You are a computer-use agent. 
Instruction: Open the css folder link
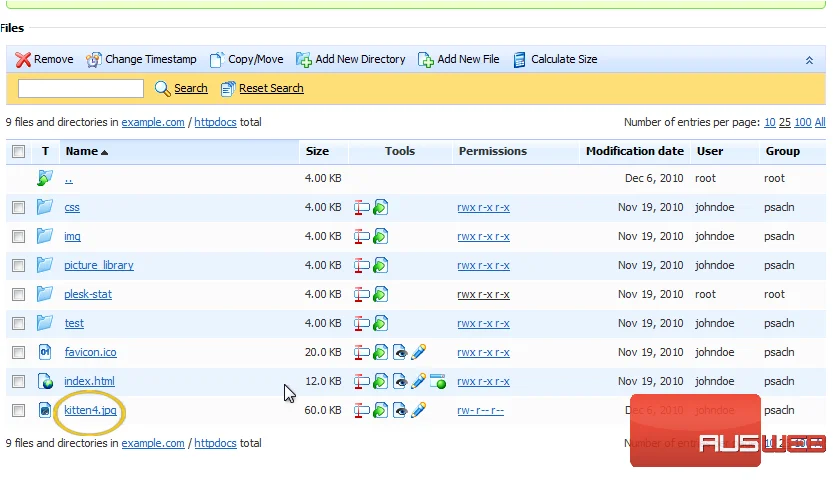(72, 207)
